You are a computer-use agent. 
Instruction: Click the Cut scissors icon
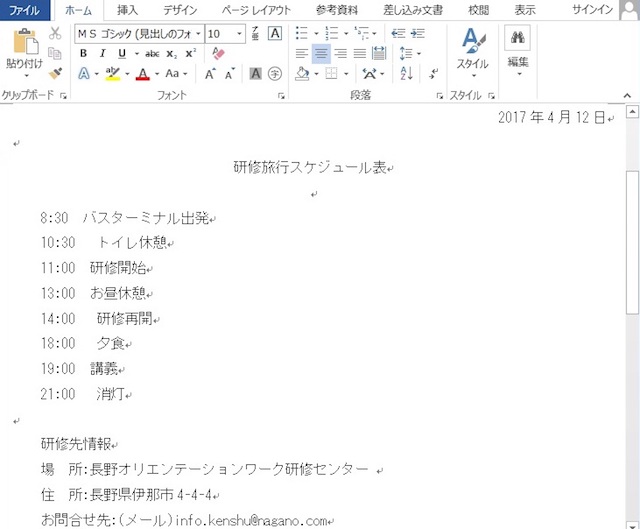point(55,33)
